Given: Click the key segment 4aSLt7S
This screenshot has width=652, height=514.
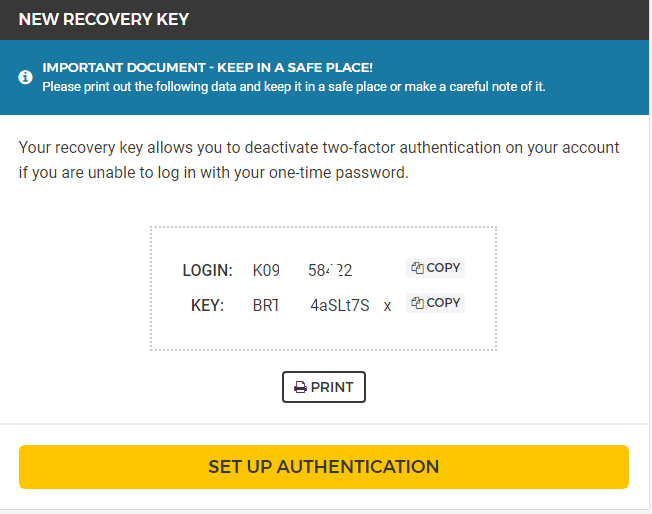Looking at the screenshot, I should pyautogui.click(x=340, y=306).
